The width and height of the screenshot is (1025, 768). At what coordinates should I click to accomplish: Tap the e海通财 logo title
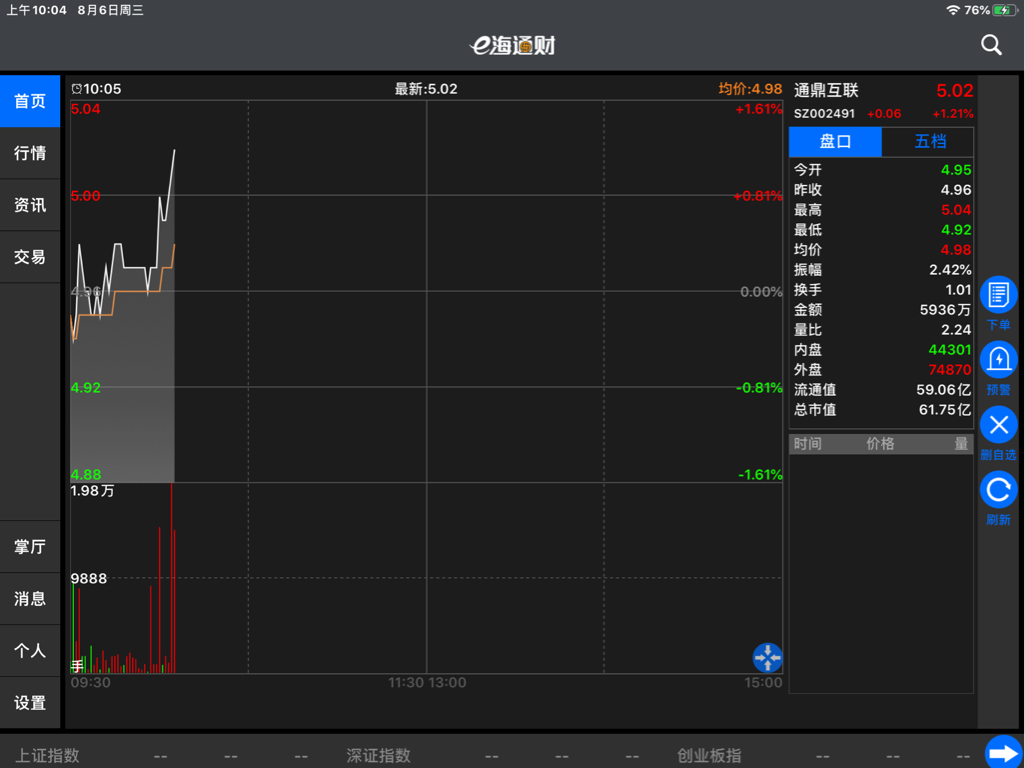pyautogui.click(x=512, y=45)
